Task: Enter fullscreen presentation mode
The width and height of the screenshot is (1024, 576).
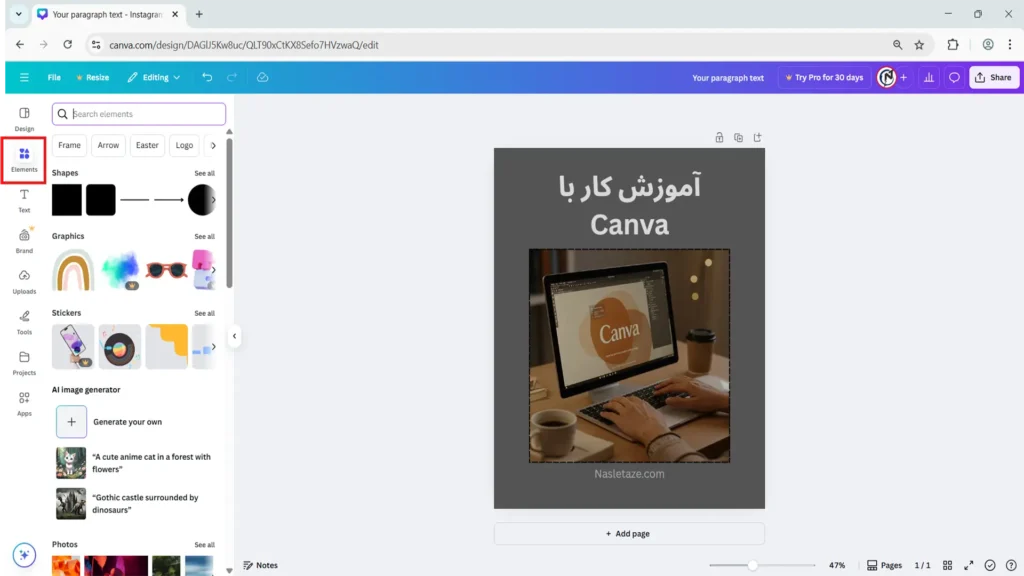Action: tap(968, 565)
